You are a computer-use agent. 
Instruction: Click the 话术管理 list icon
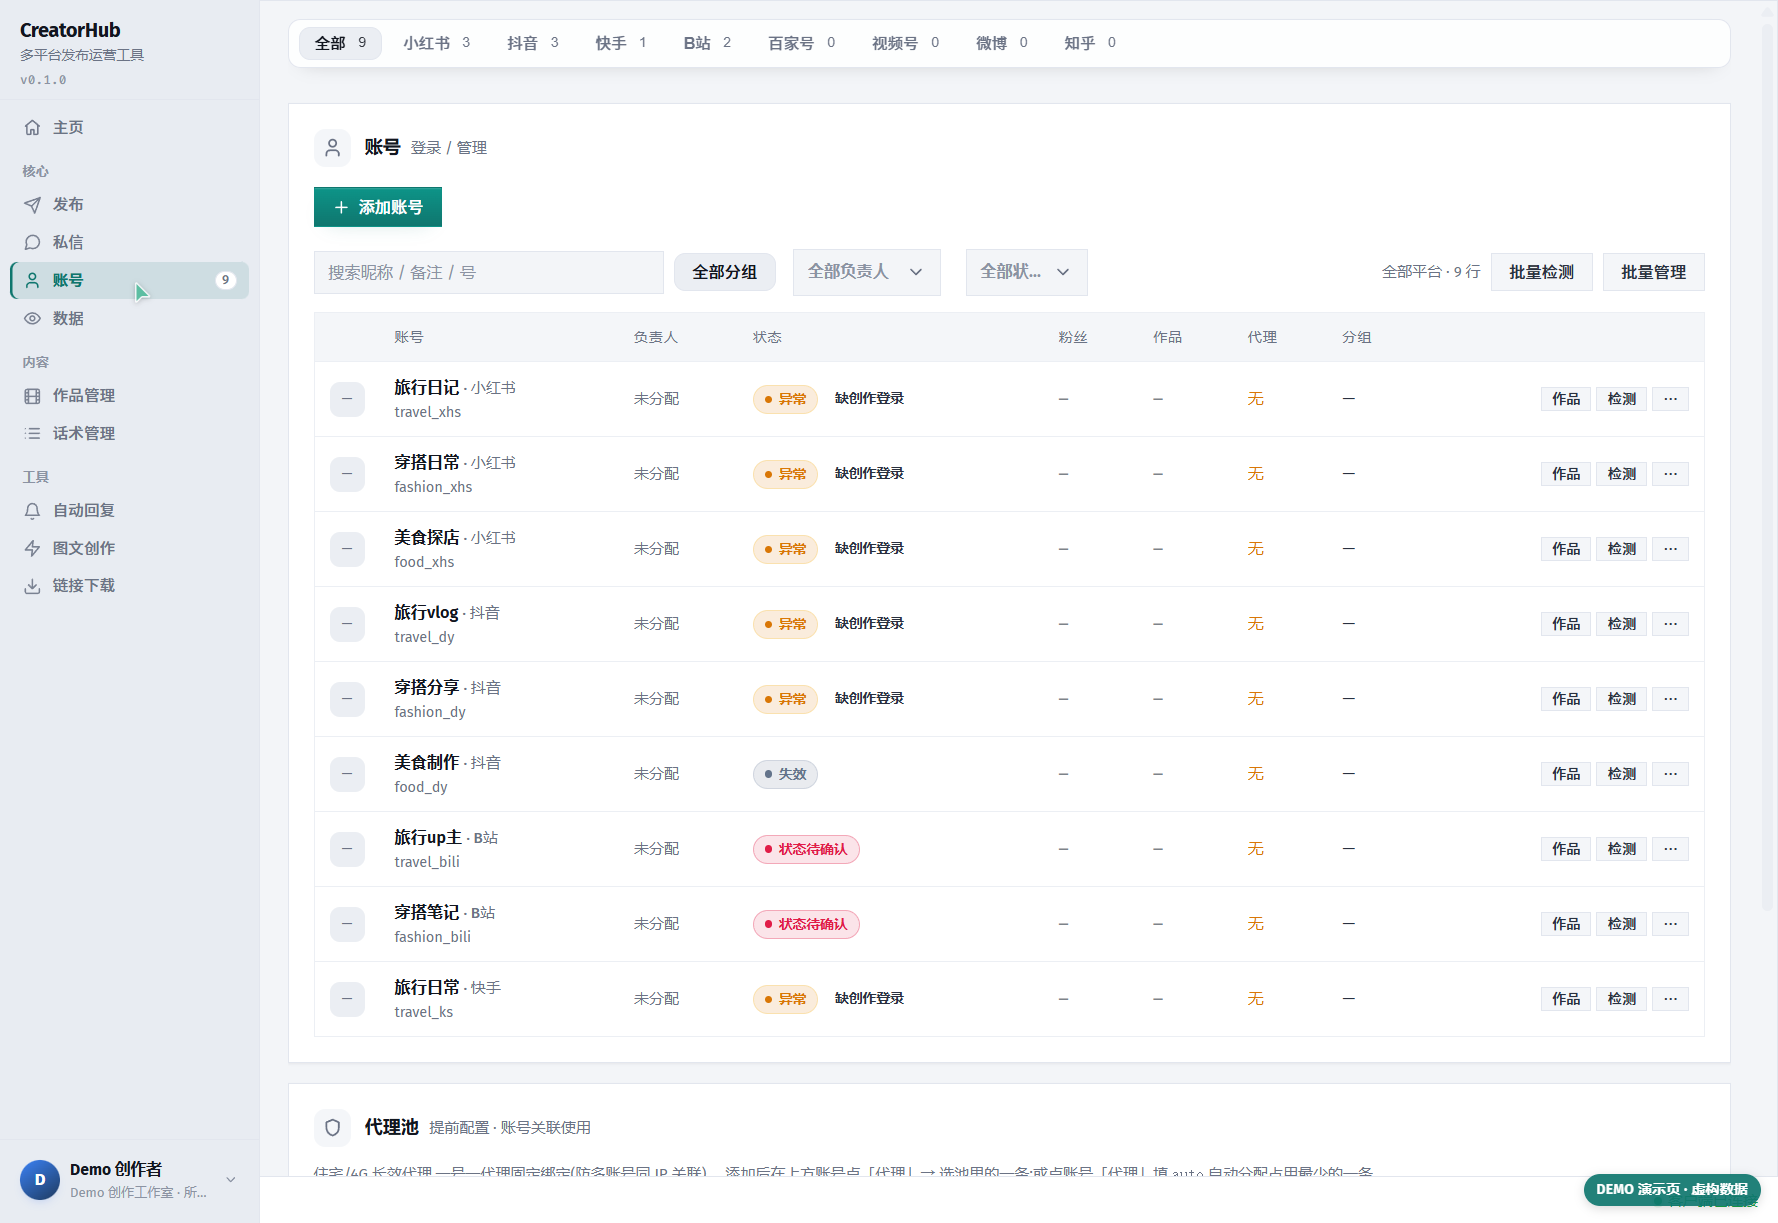[32, 434]
